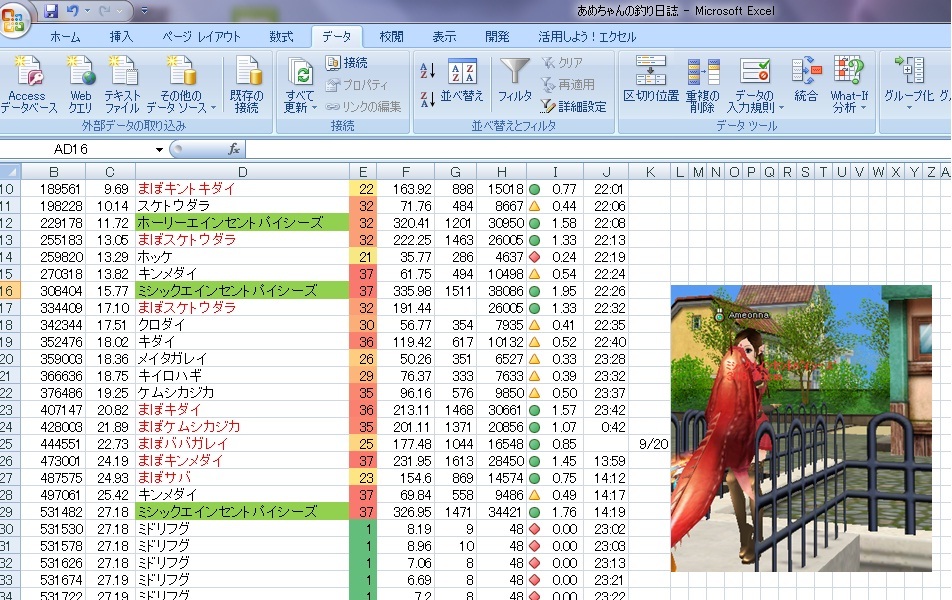
Task: Open What-If 分析 dropdown
Action: [x=849, y=84]
